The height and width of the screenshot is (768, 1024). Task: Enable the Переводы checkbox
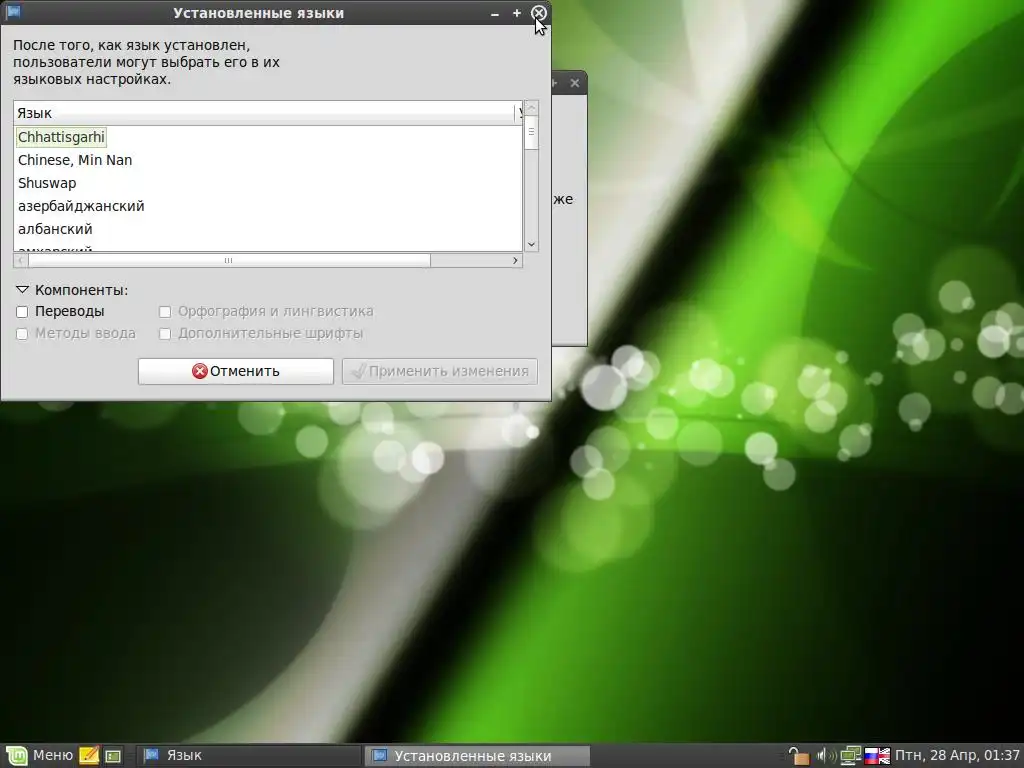(22, 312)
